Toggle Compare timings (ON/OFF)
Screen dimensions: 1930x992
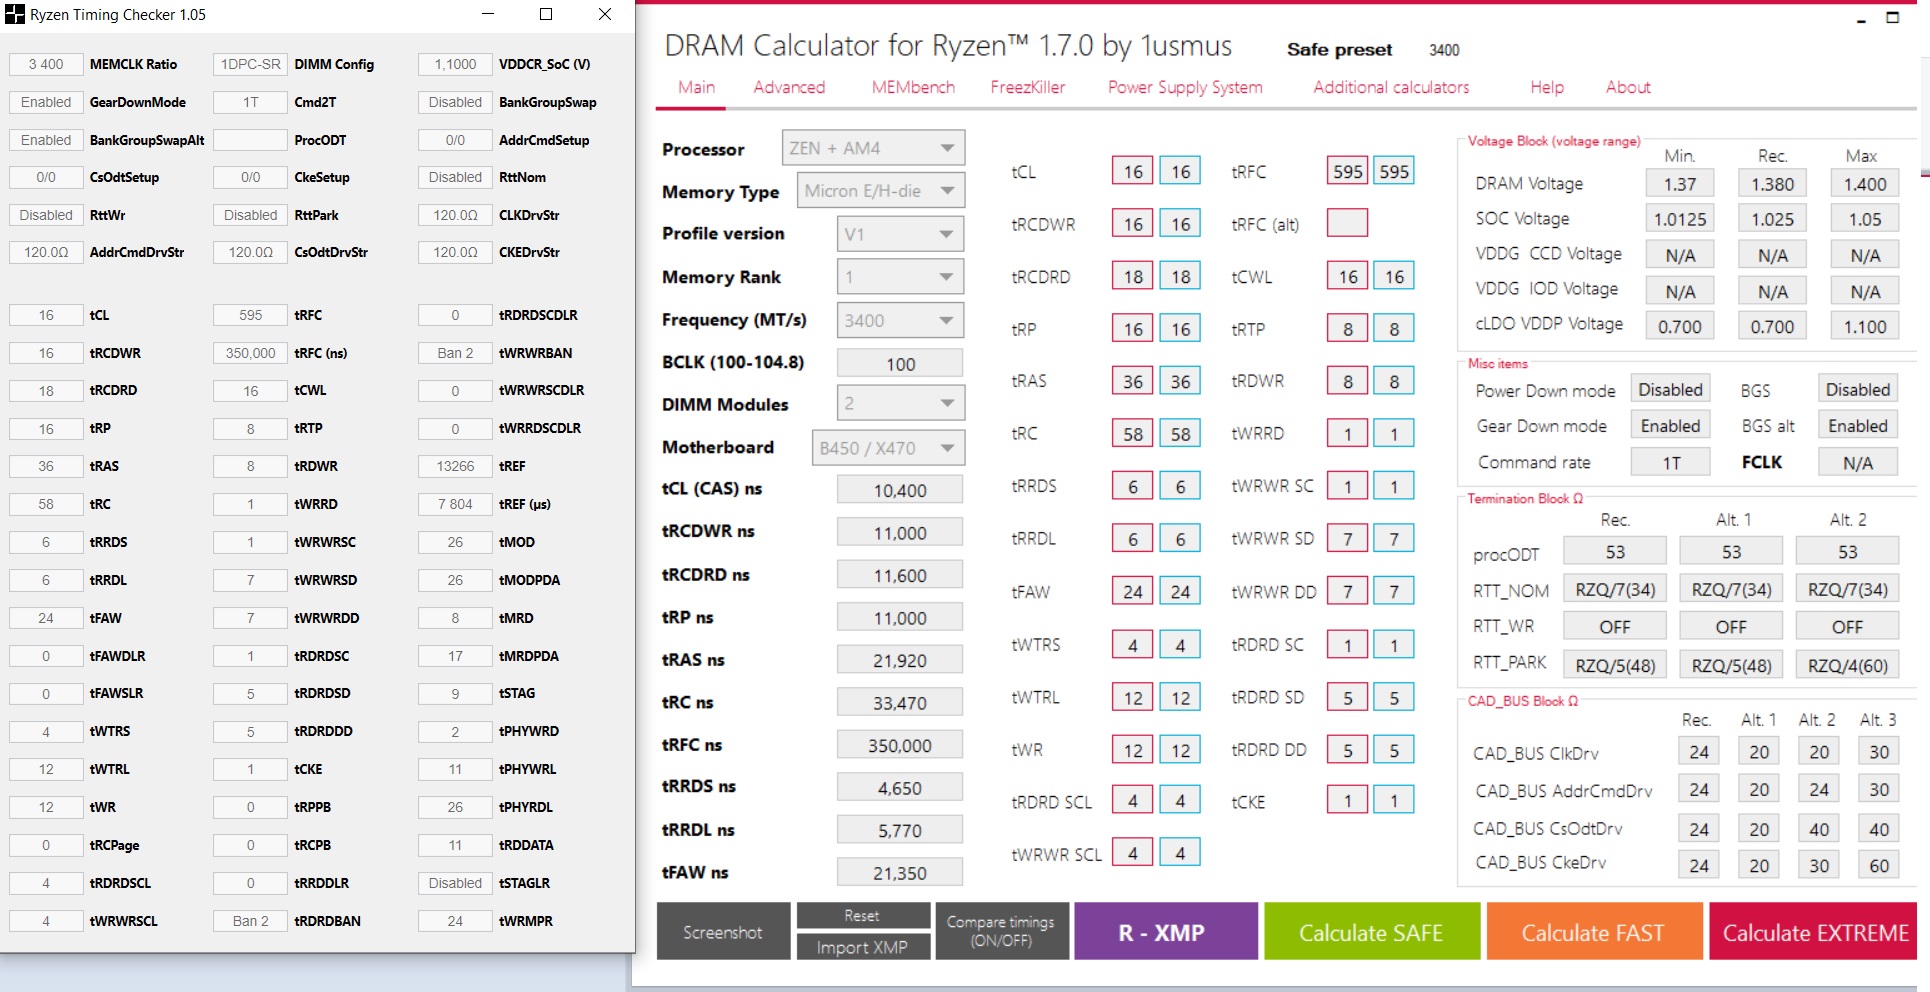tap(1001, 932)
